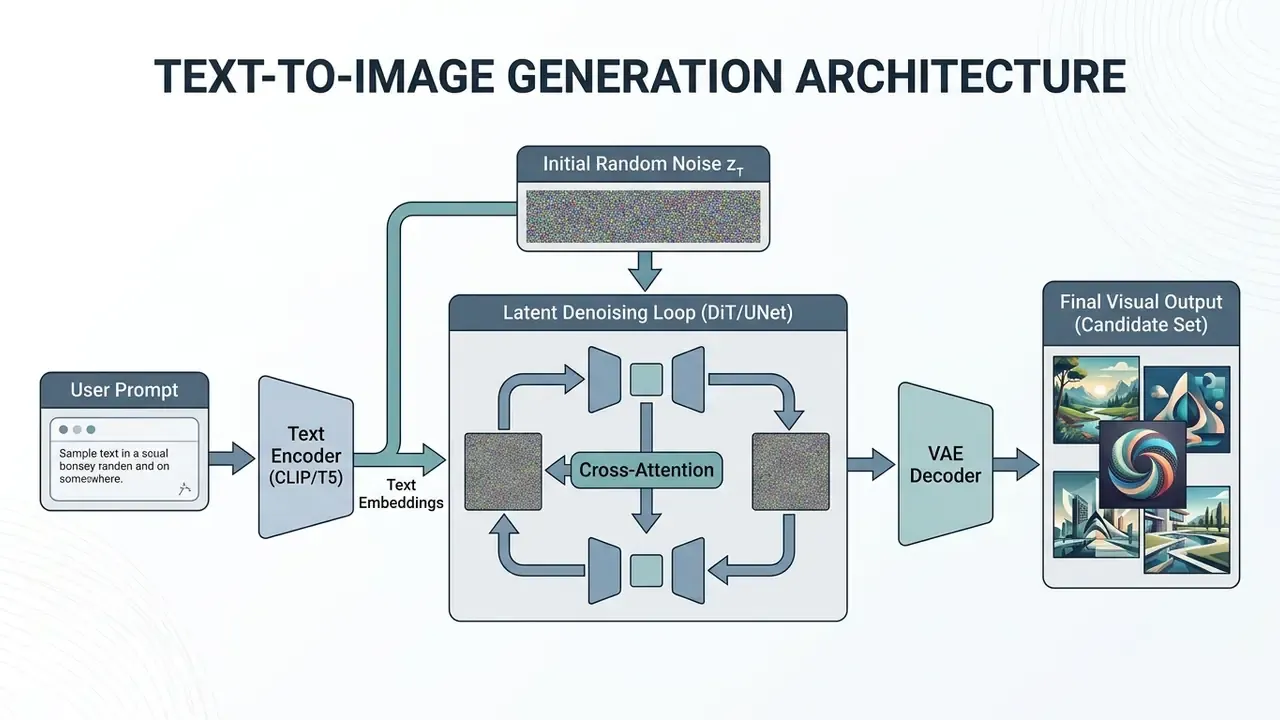Click the "TEXT-TO-IMAGE GENERATION ARCHITECTURE" title

point(640,77)
